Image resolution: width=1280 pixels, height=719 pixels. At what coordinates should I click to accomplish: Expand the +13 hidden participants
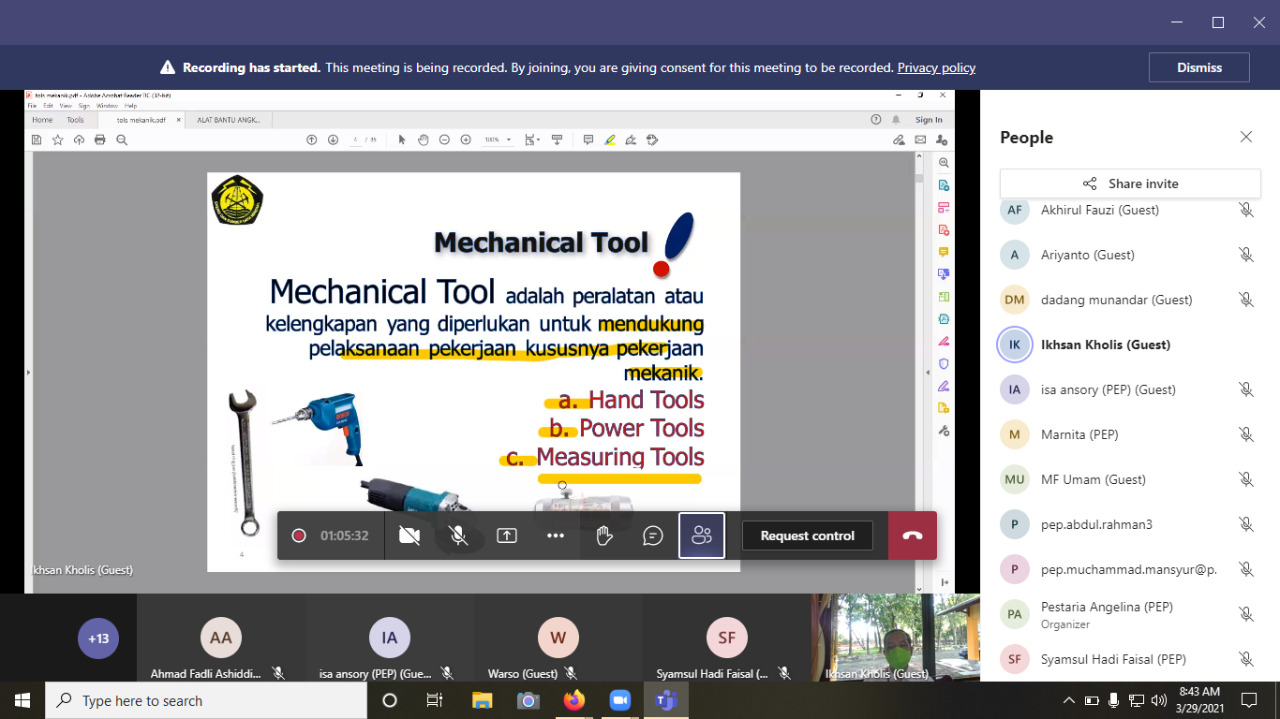98,638
